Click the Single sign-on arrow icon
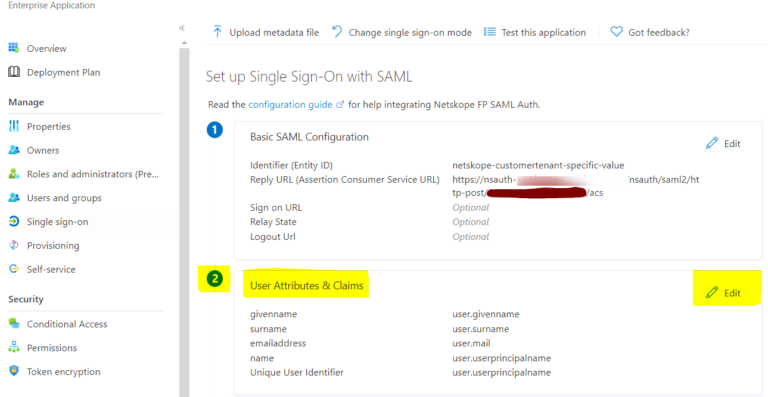 pyautogui.click(x=14, y=221)
